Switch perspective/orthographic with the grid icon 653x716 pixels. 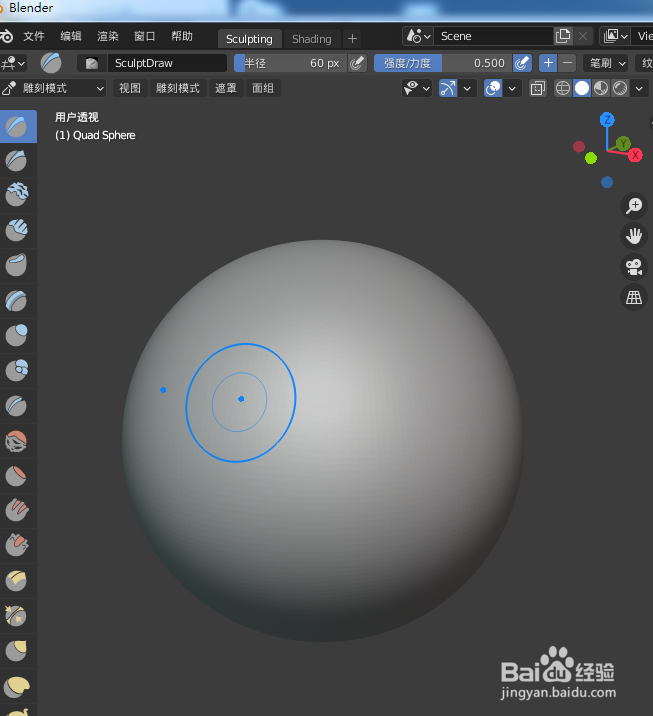tap(634, 298)
